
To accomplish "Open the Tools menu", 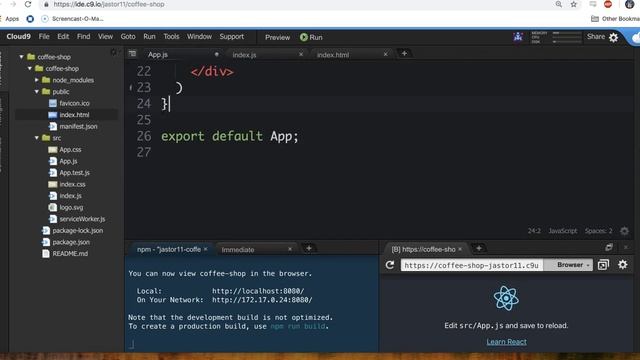I will 171,37.
